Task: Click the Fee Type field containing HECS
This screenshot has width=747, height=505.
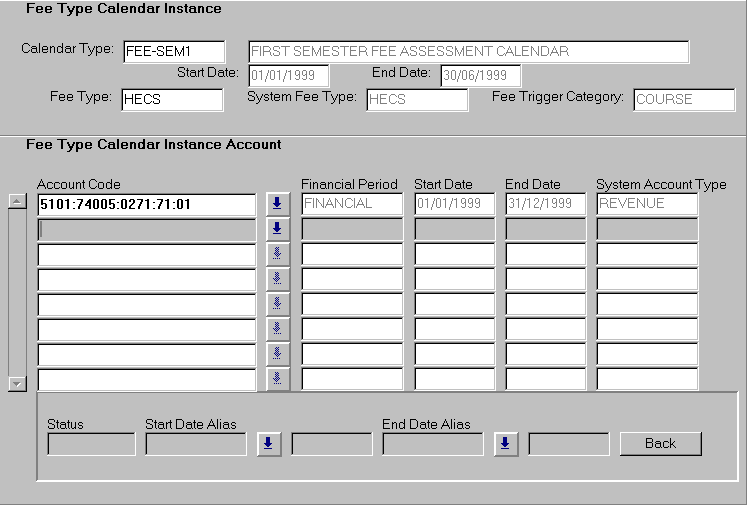Action: click(x=172, y=99)
